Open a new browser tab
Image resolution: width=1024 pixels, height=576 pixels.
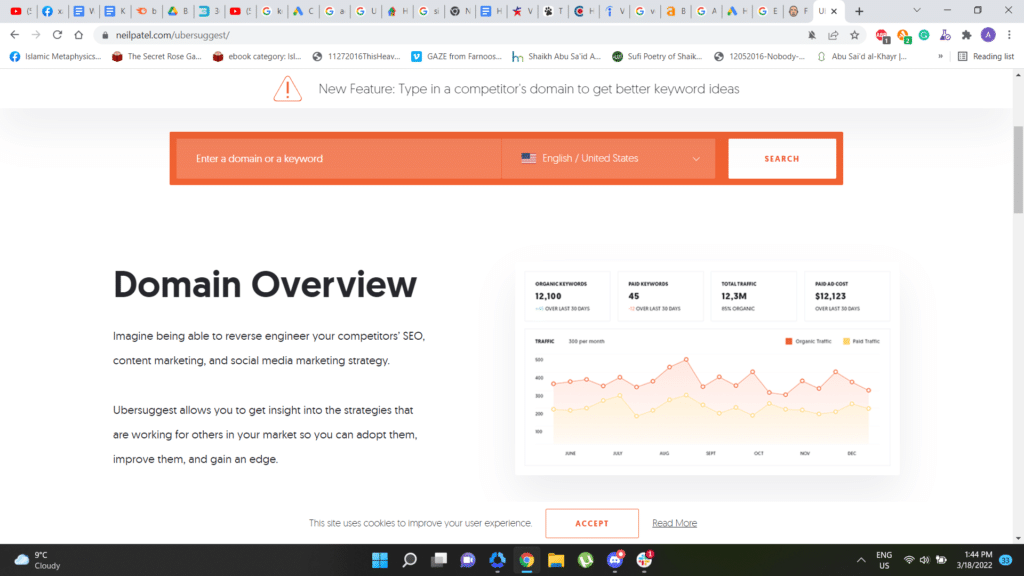[x=859, y=11]
